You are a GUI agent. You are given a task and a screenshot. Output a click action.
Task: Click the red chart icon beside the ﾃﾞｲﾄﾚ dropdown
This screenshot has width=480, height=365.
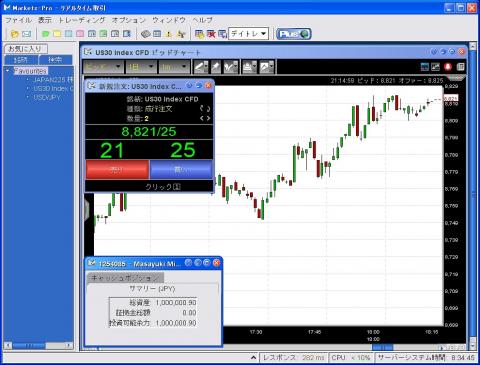click(x=211, y=34)
